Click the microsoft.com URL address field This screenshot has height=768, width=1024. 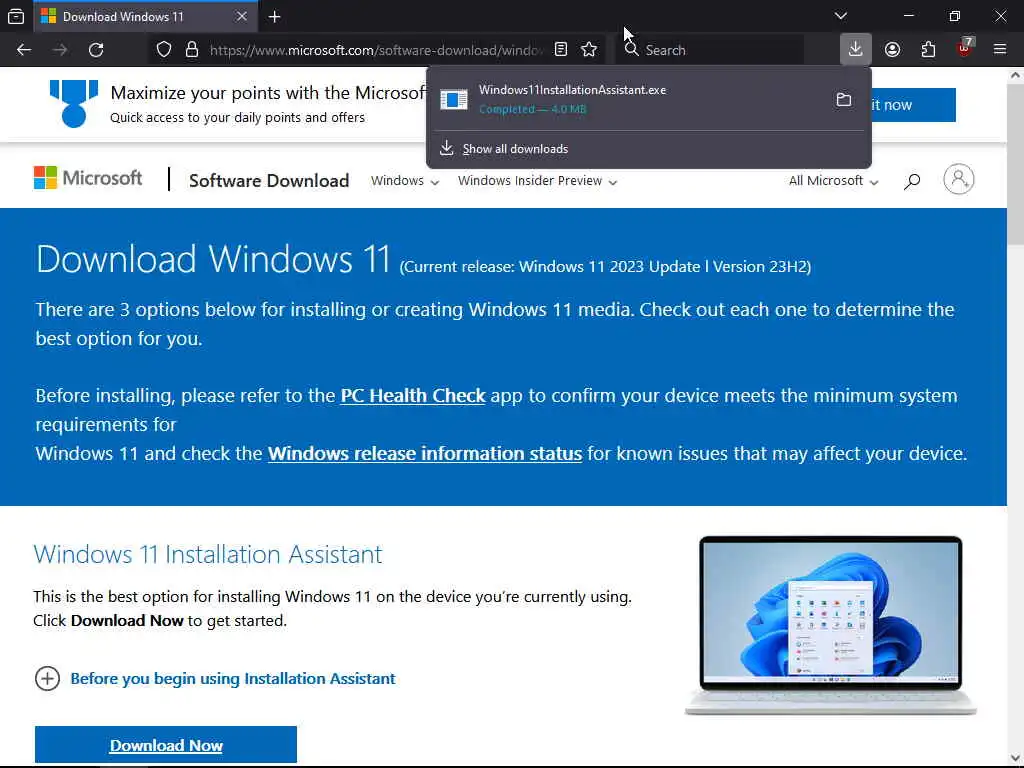coord(376,50)
